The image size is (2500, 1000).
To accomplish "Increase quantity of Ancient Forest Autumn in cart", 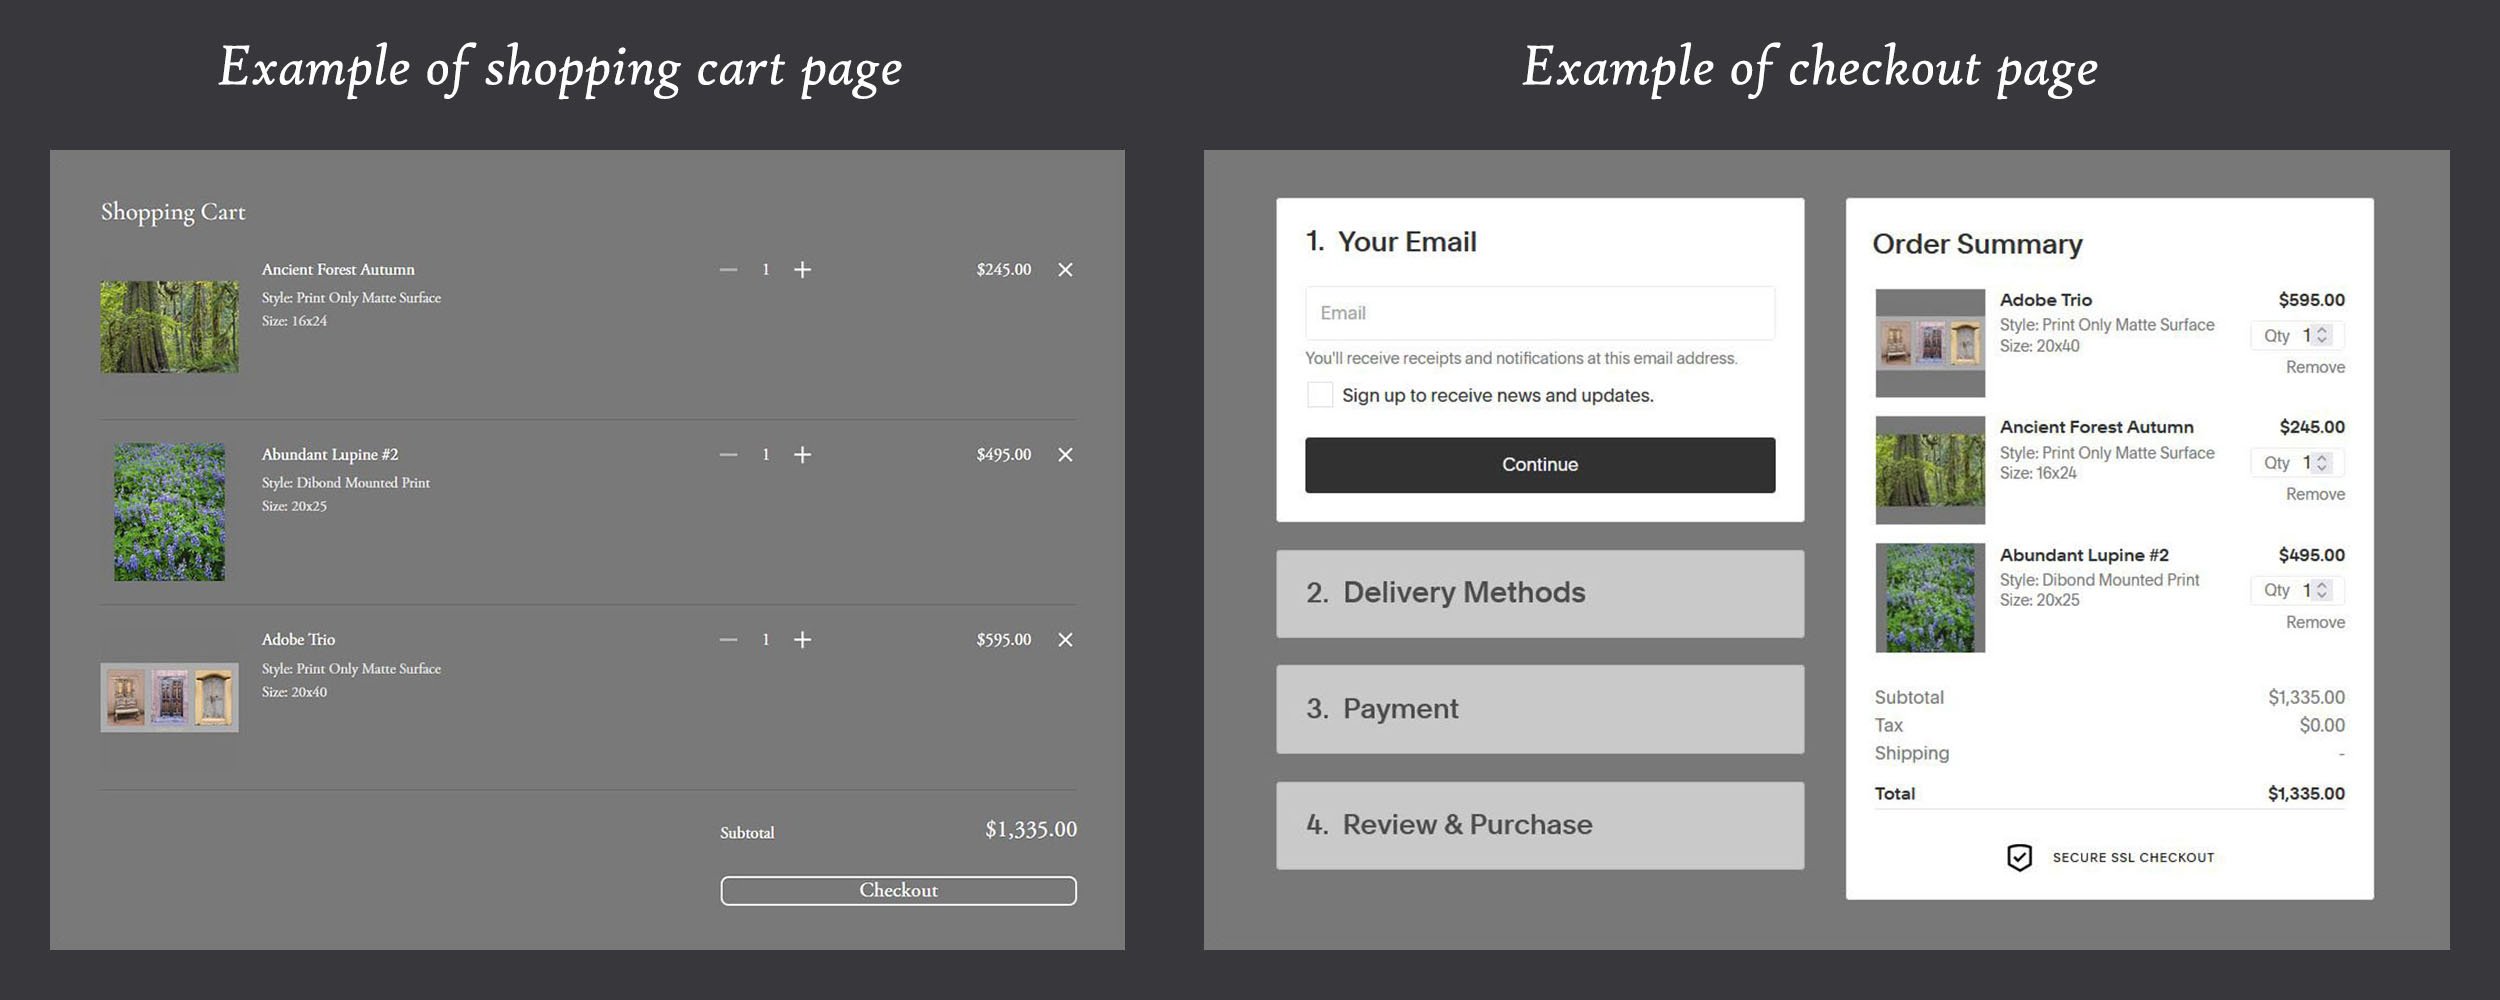I will (x=802, y=270).
